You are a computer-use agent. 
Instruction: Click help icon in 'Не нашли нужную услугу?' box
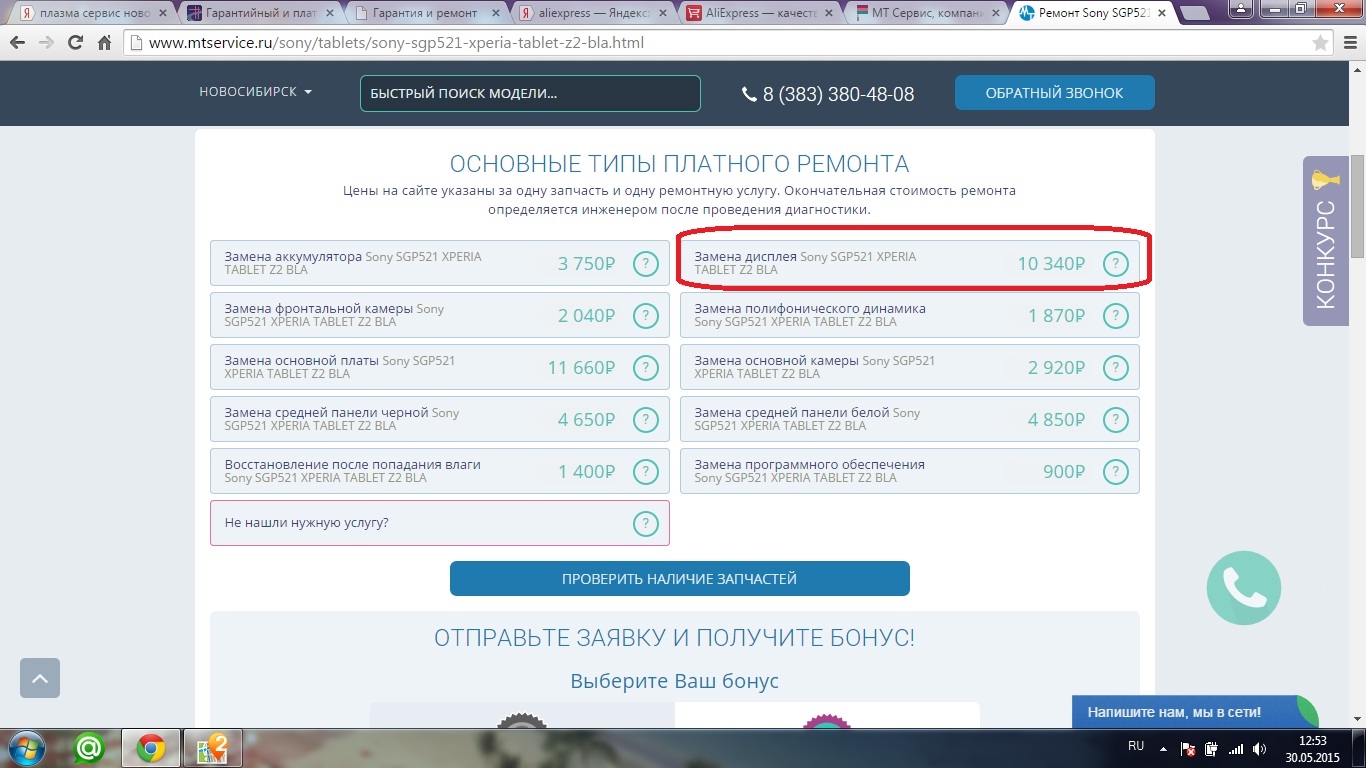646,523
